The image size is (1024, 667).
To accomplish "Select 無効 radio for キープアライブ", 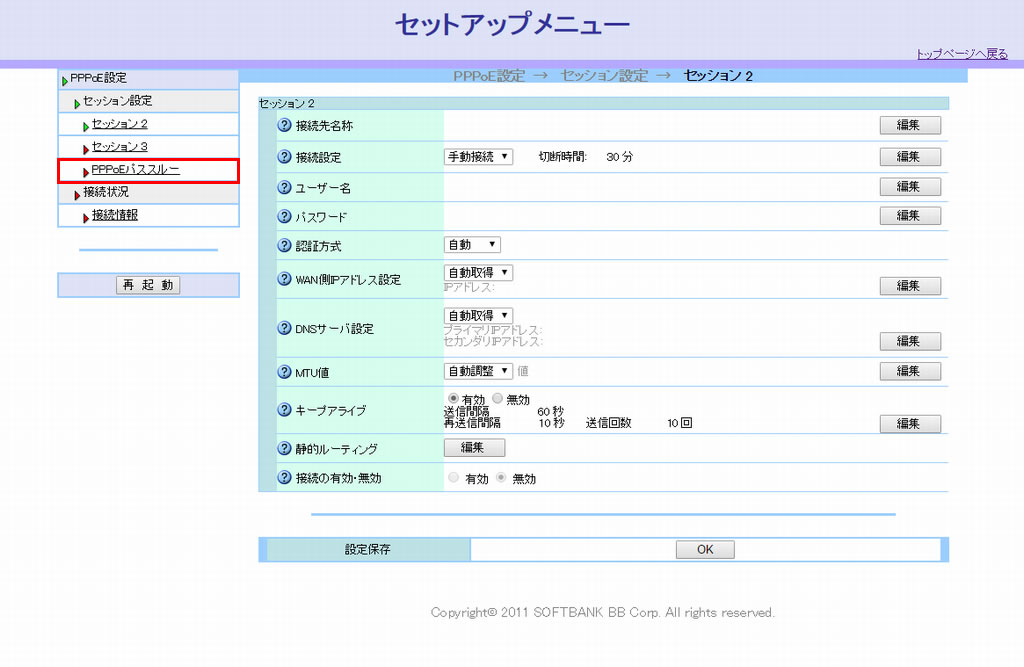I will 498,398.
